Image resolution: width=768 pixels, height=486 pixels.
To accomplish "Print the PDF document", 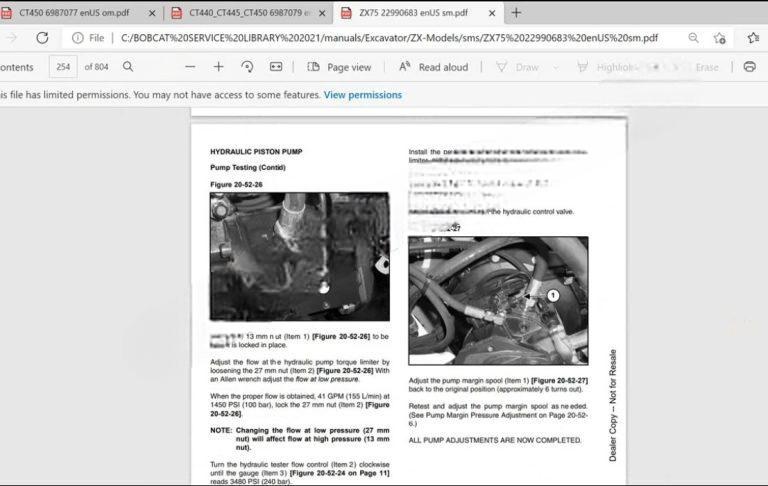I will click(x=749, y=67).
